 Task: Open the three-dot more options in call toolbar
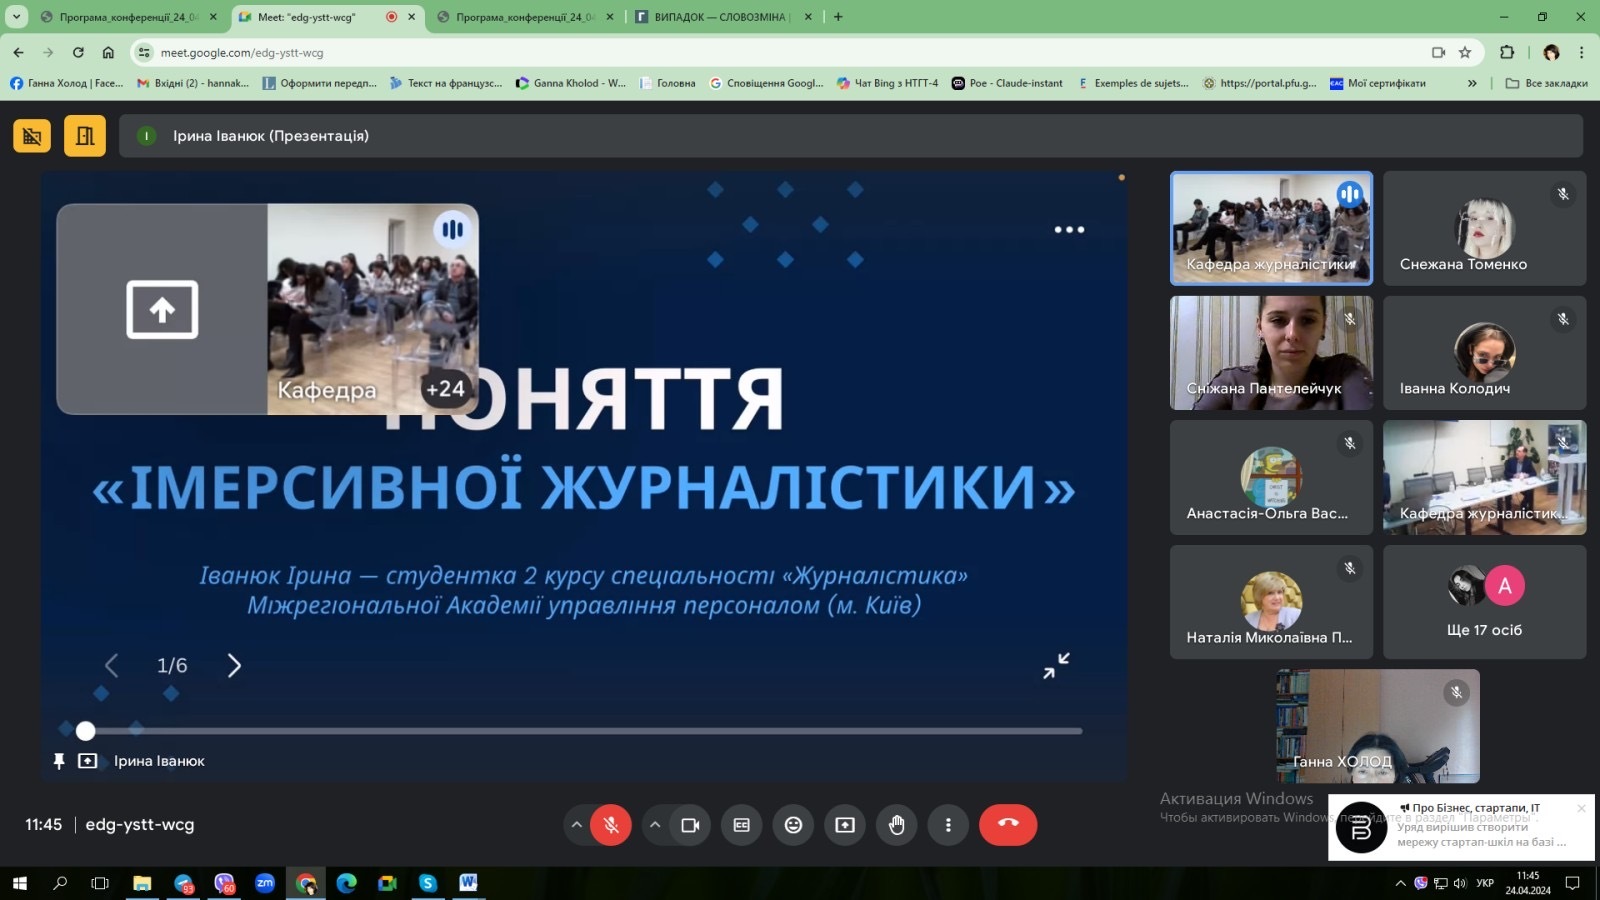[948, 825]
